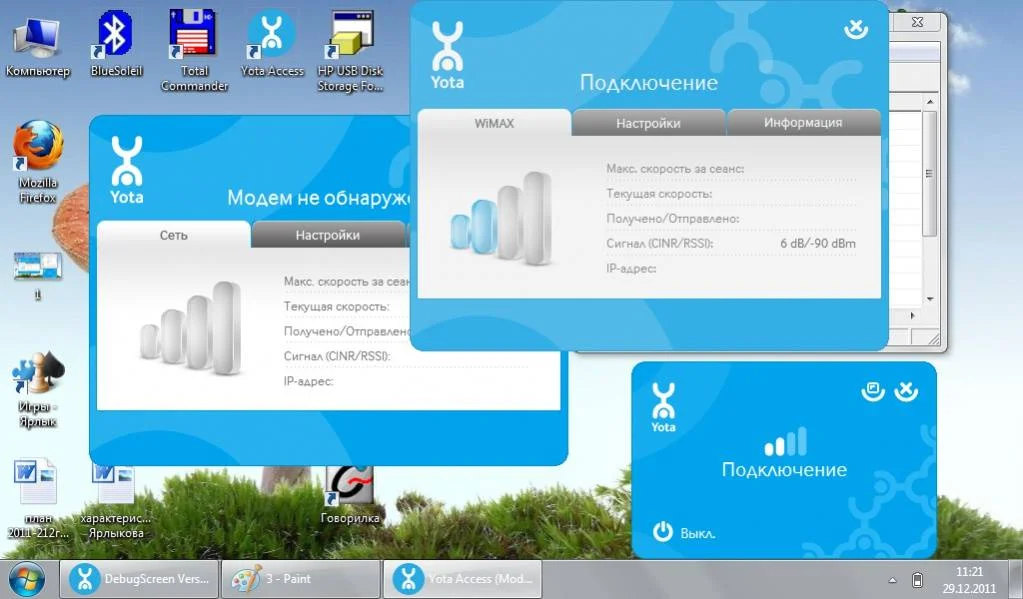
Task: Click the Модем не обнаружен heading
Action: tap(319, 198)
